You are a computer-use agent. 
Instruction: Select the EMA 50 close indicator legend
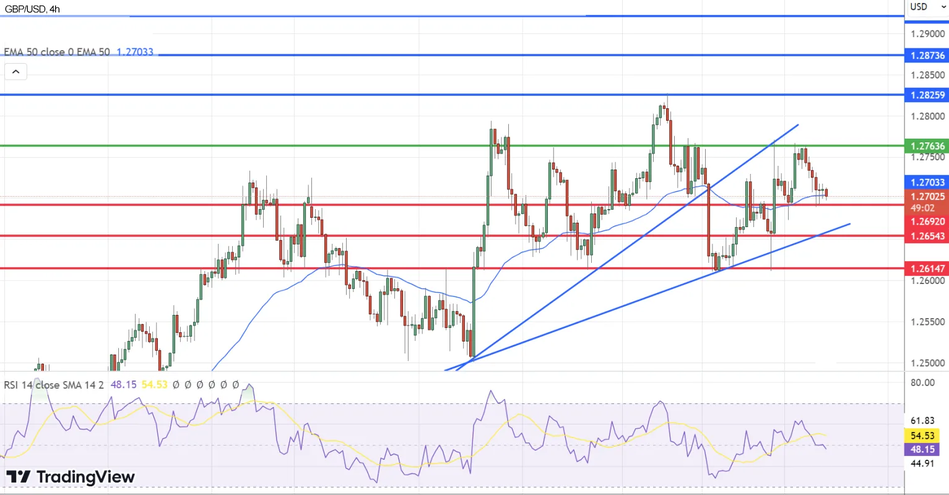[57, 52]
